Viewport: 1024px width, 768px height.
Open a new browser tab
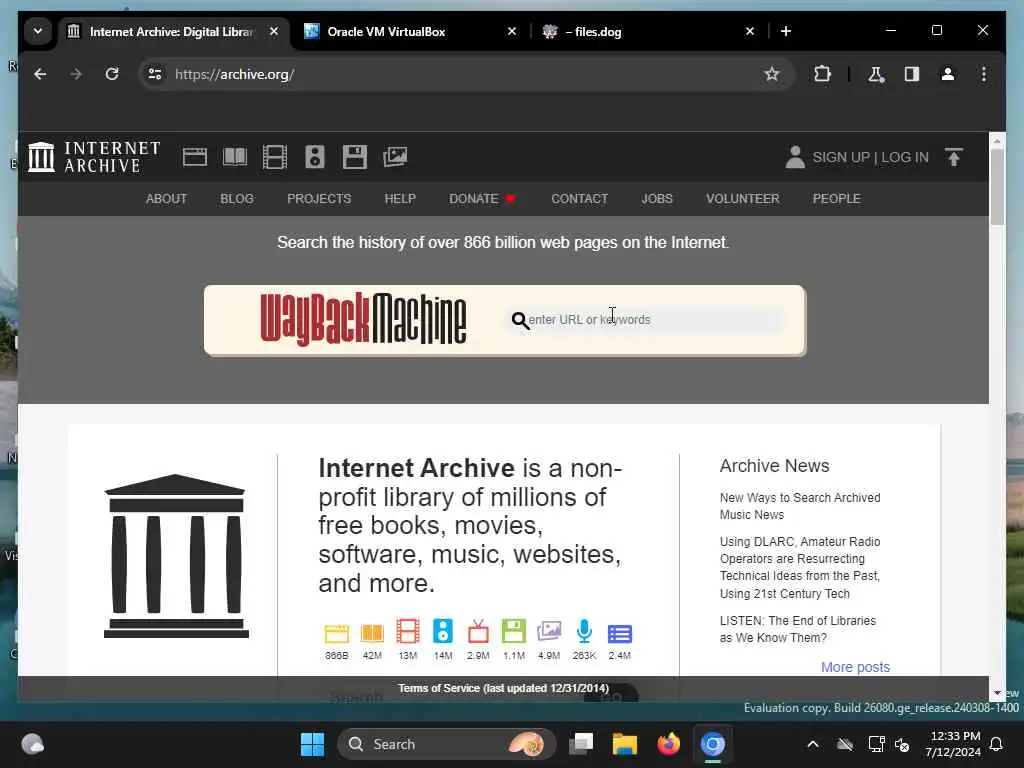coord(786,31)
